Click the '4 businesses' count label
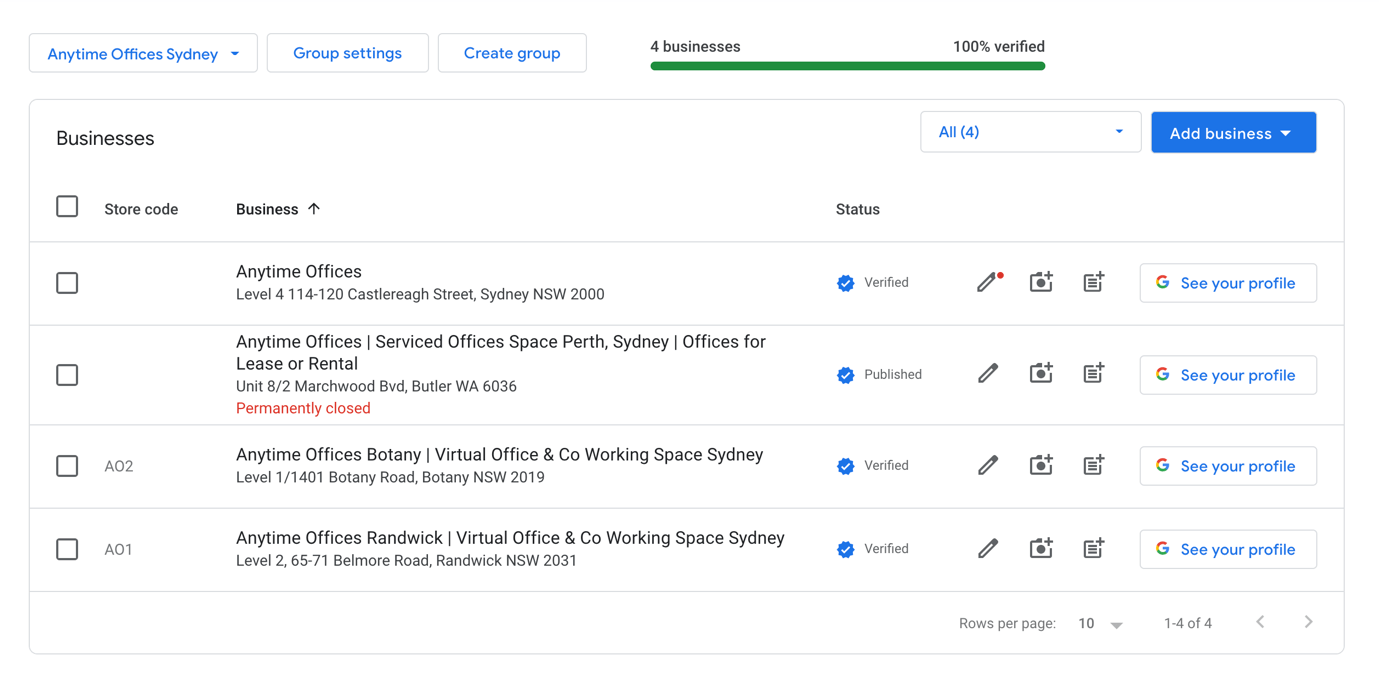The height and width of the screenshot is (681, 1379). pyautogui.click(x=695, y=47)
